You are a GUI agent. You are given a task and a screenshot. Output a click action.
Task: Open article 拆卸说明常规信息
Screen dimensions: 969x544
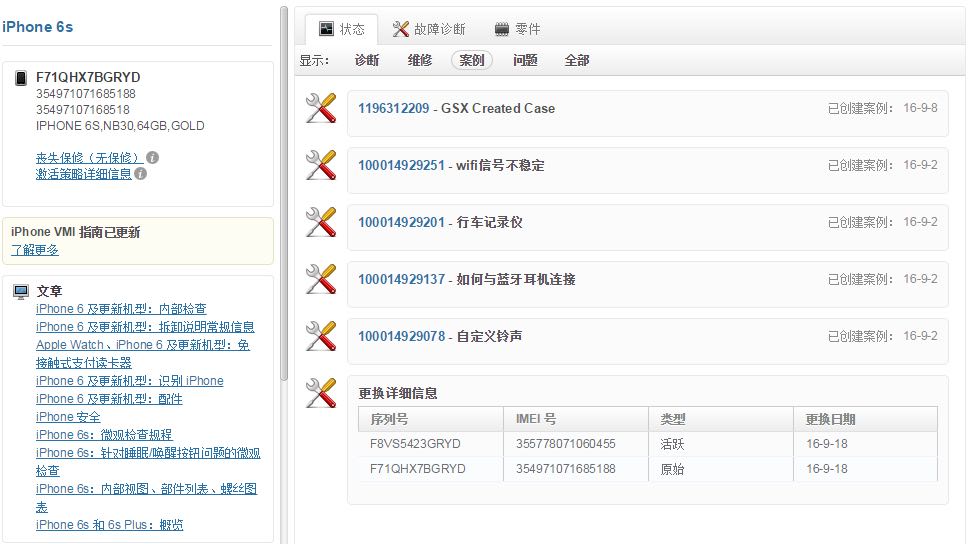[x=145, y=326]
